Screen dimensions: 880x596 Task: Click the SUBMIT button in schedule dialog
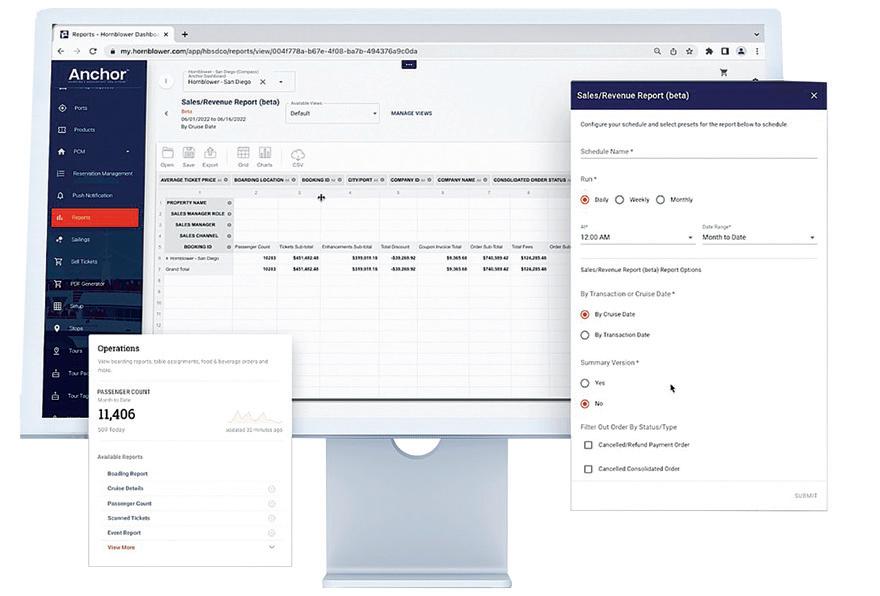805,496
